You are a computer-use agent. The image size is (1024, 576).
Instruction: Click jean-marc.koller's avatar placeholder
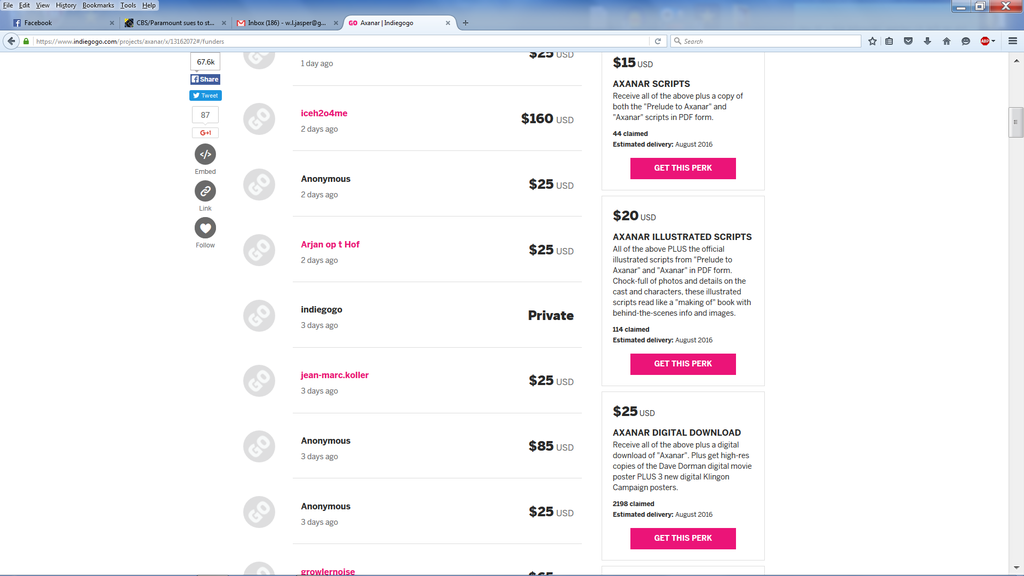(259, 381)
